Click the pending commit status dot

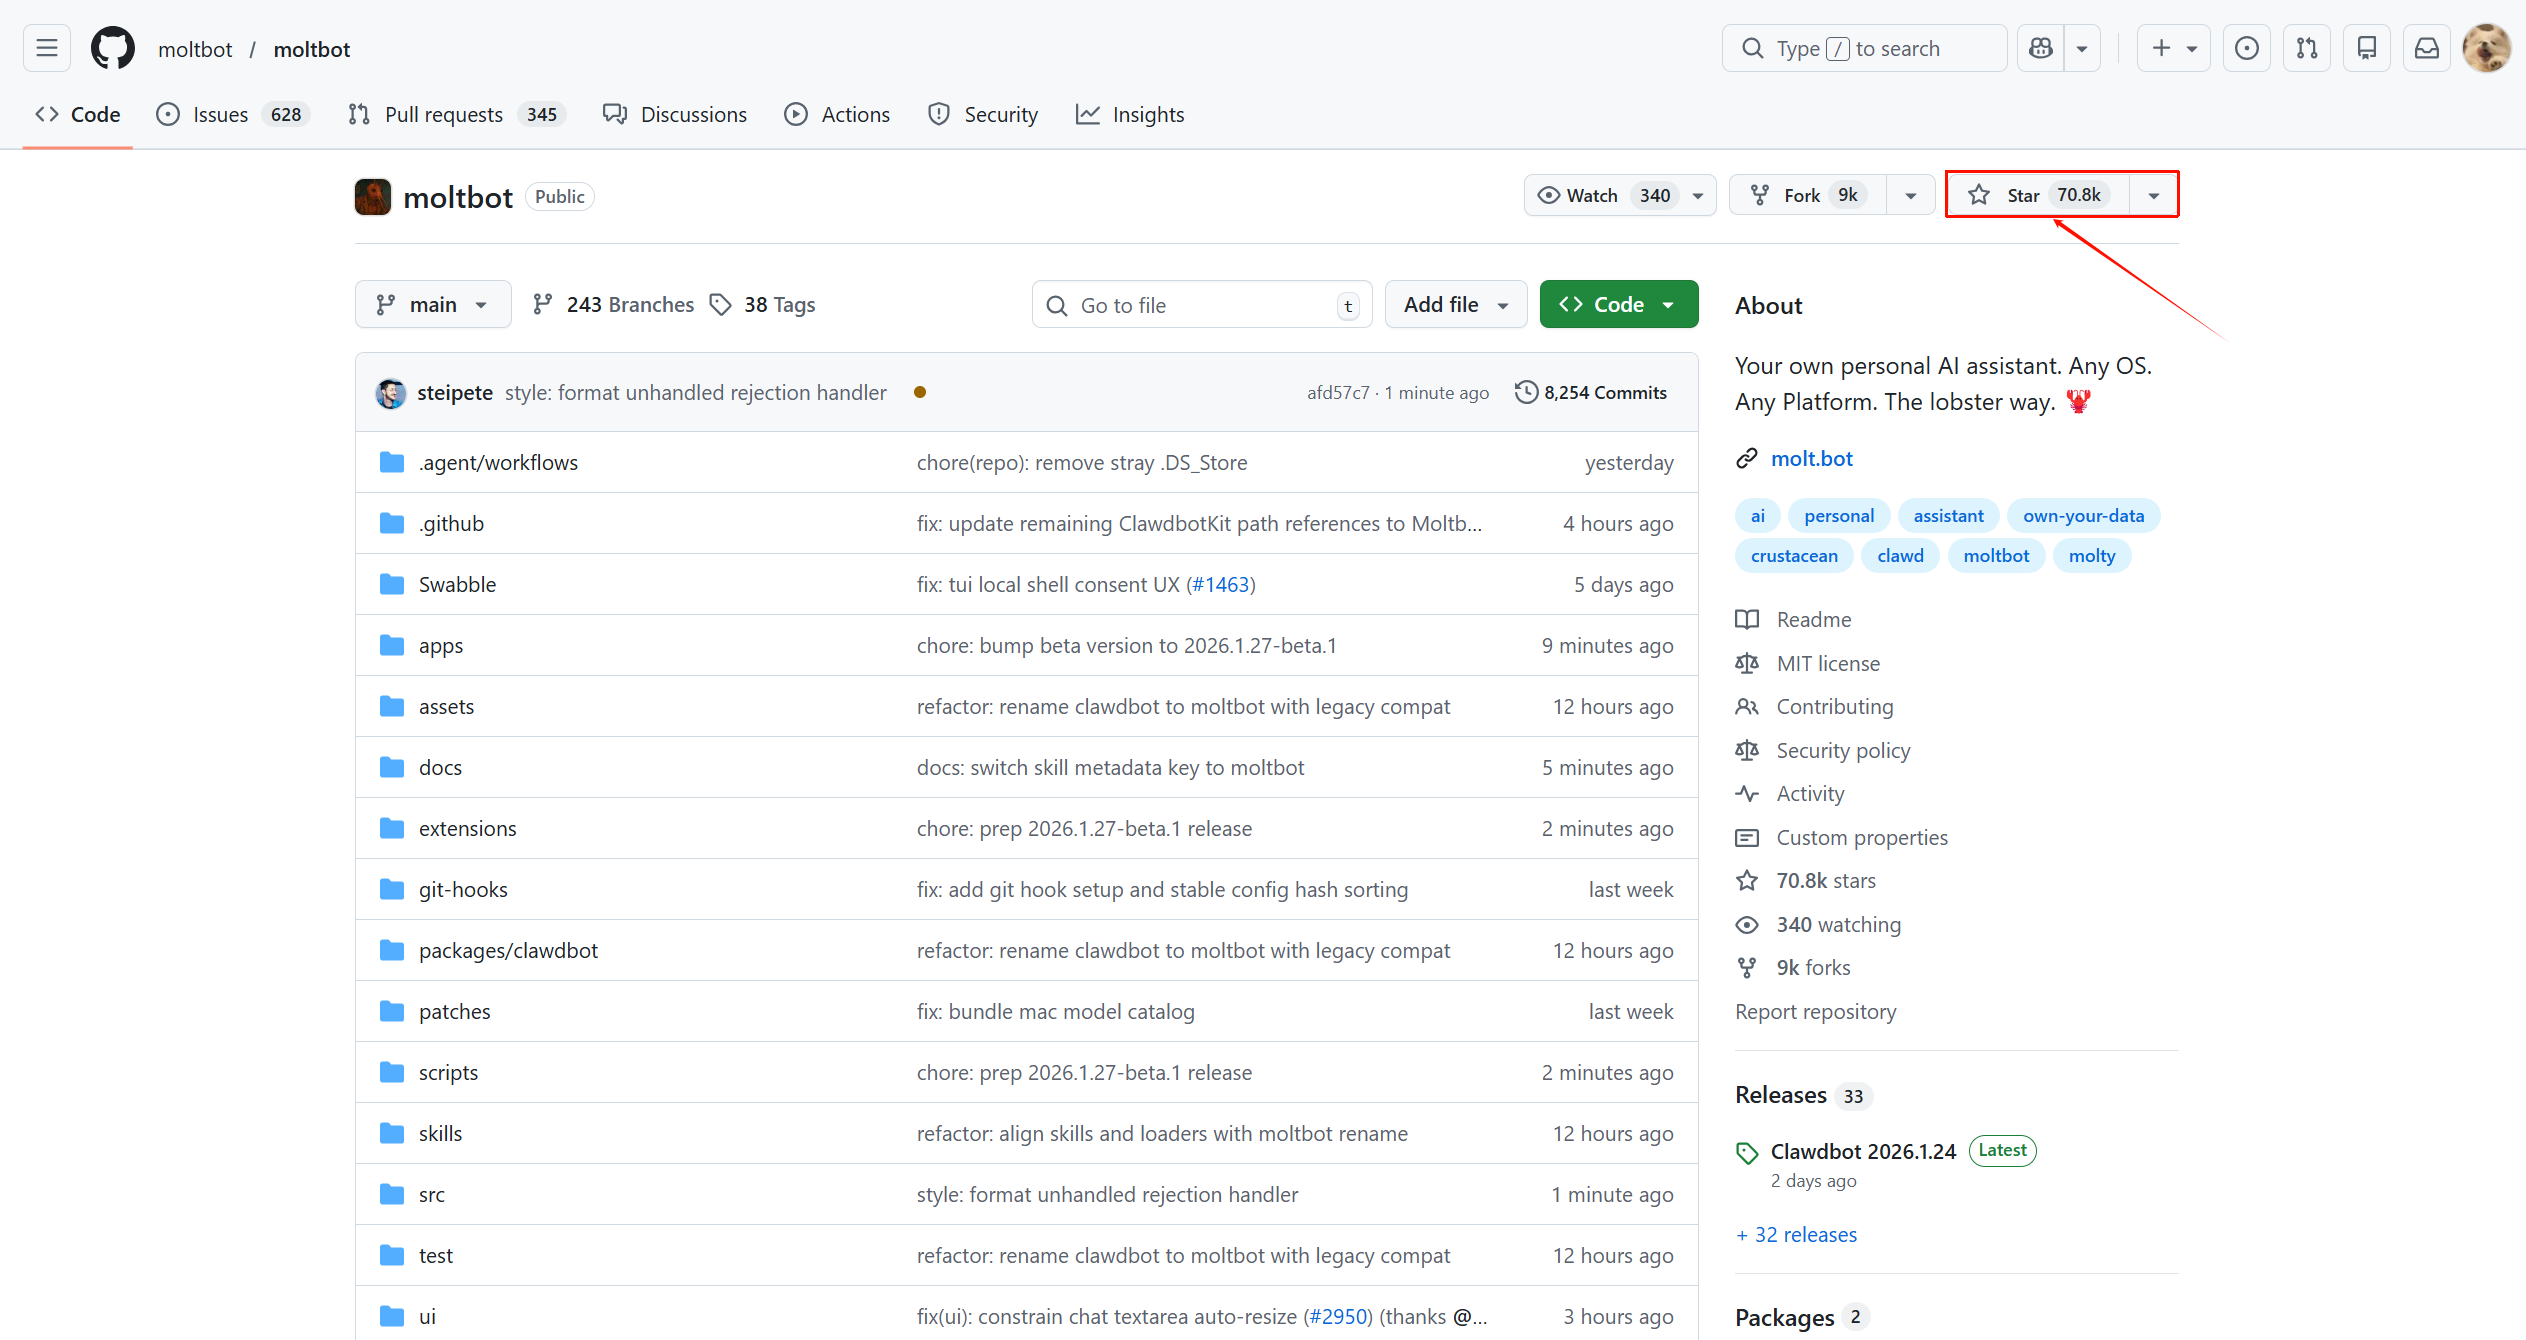(920, 392)
